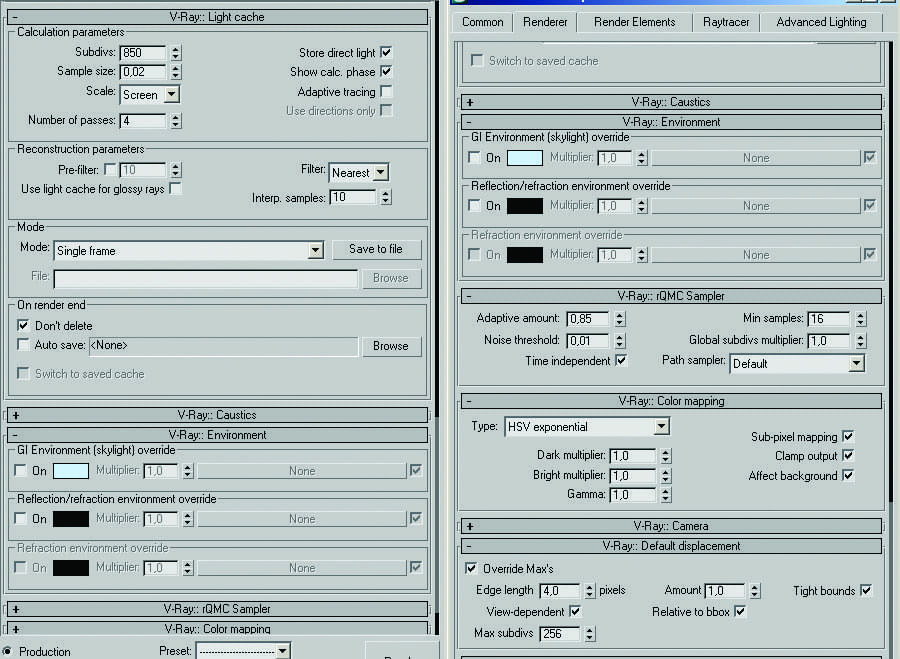This screenshot has width=900, height=659.
Task: Toggle the Affect background checkbox
Action: click(x=848, y=475)
